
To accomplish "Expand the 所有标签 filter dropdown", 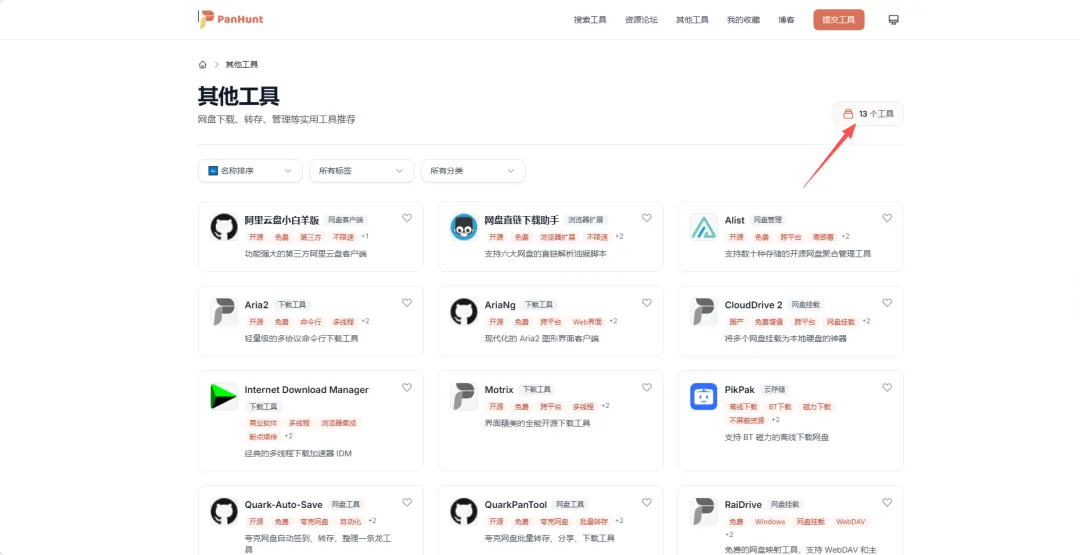I will [362, 171].
